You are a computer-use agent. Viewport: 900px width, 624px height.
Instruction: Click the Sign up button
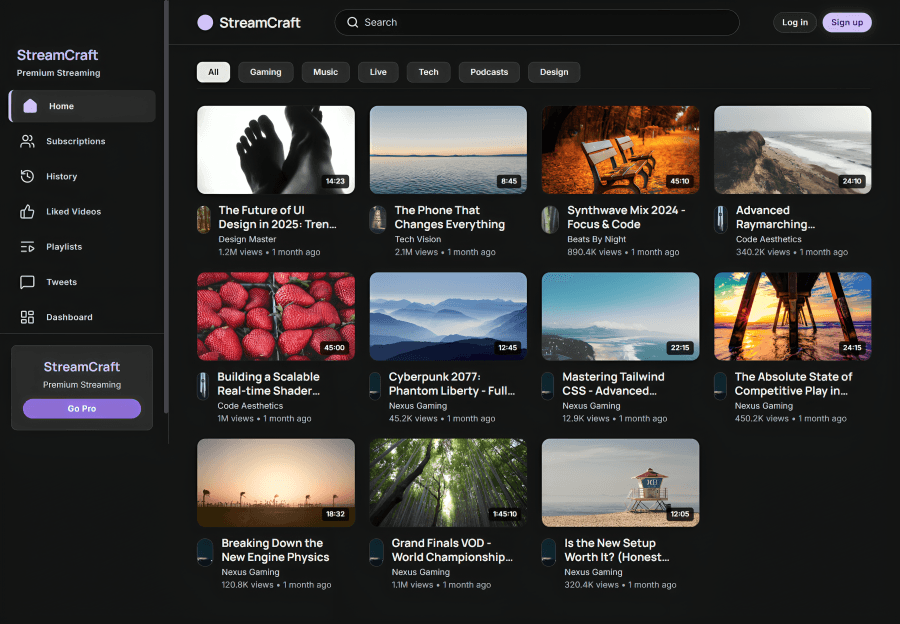pyautogui.click(x=847, y=22)
